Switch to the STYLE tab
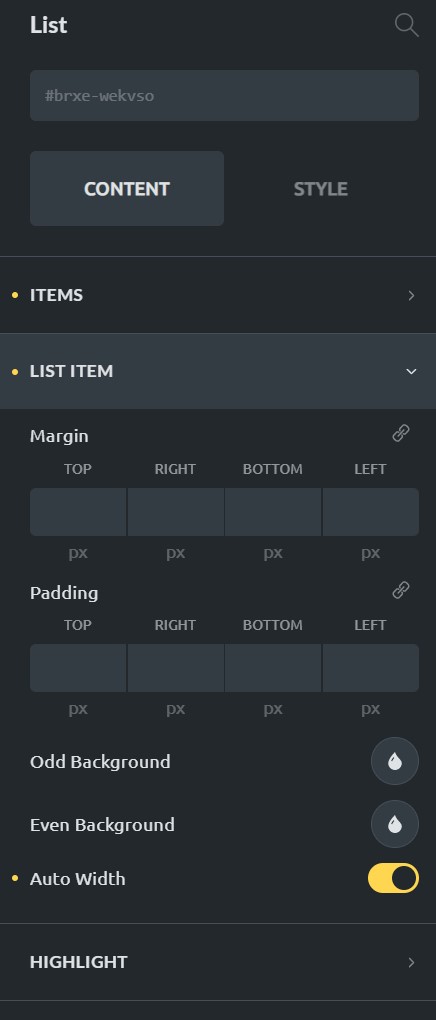This screenshot has width=436, height=1020. tap(321, 189)
